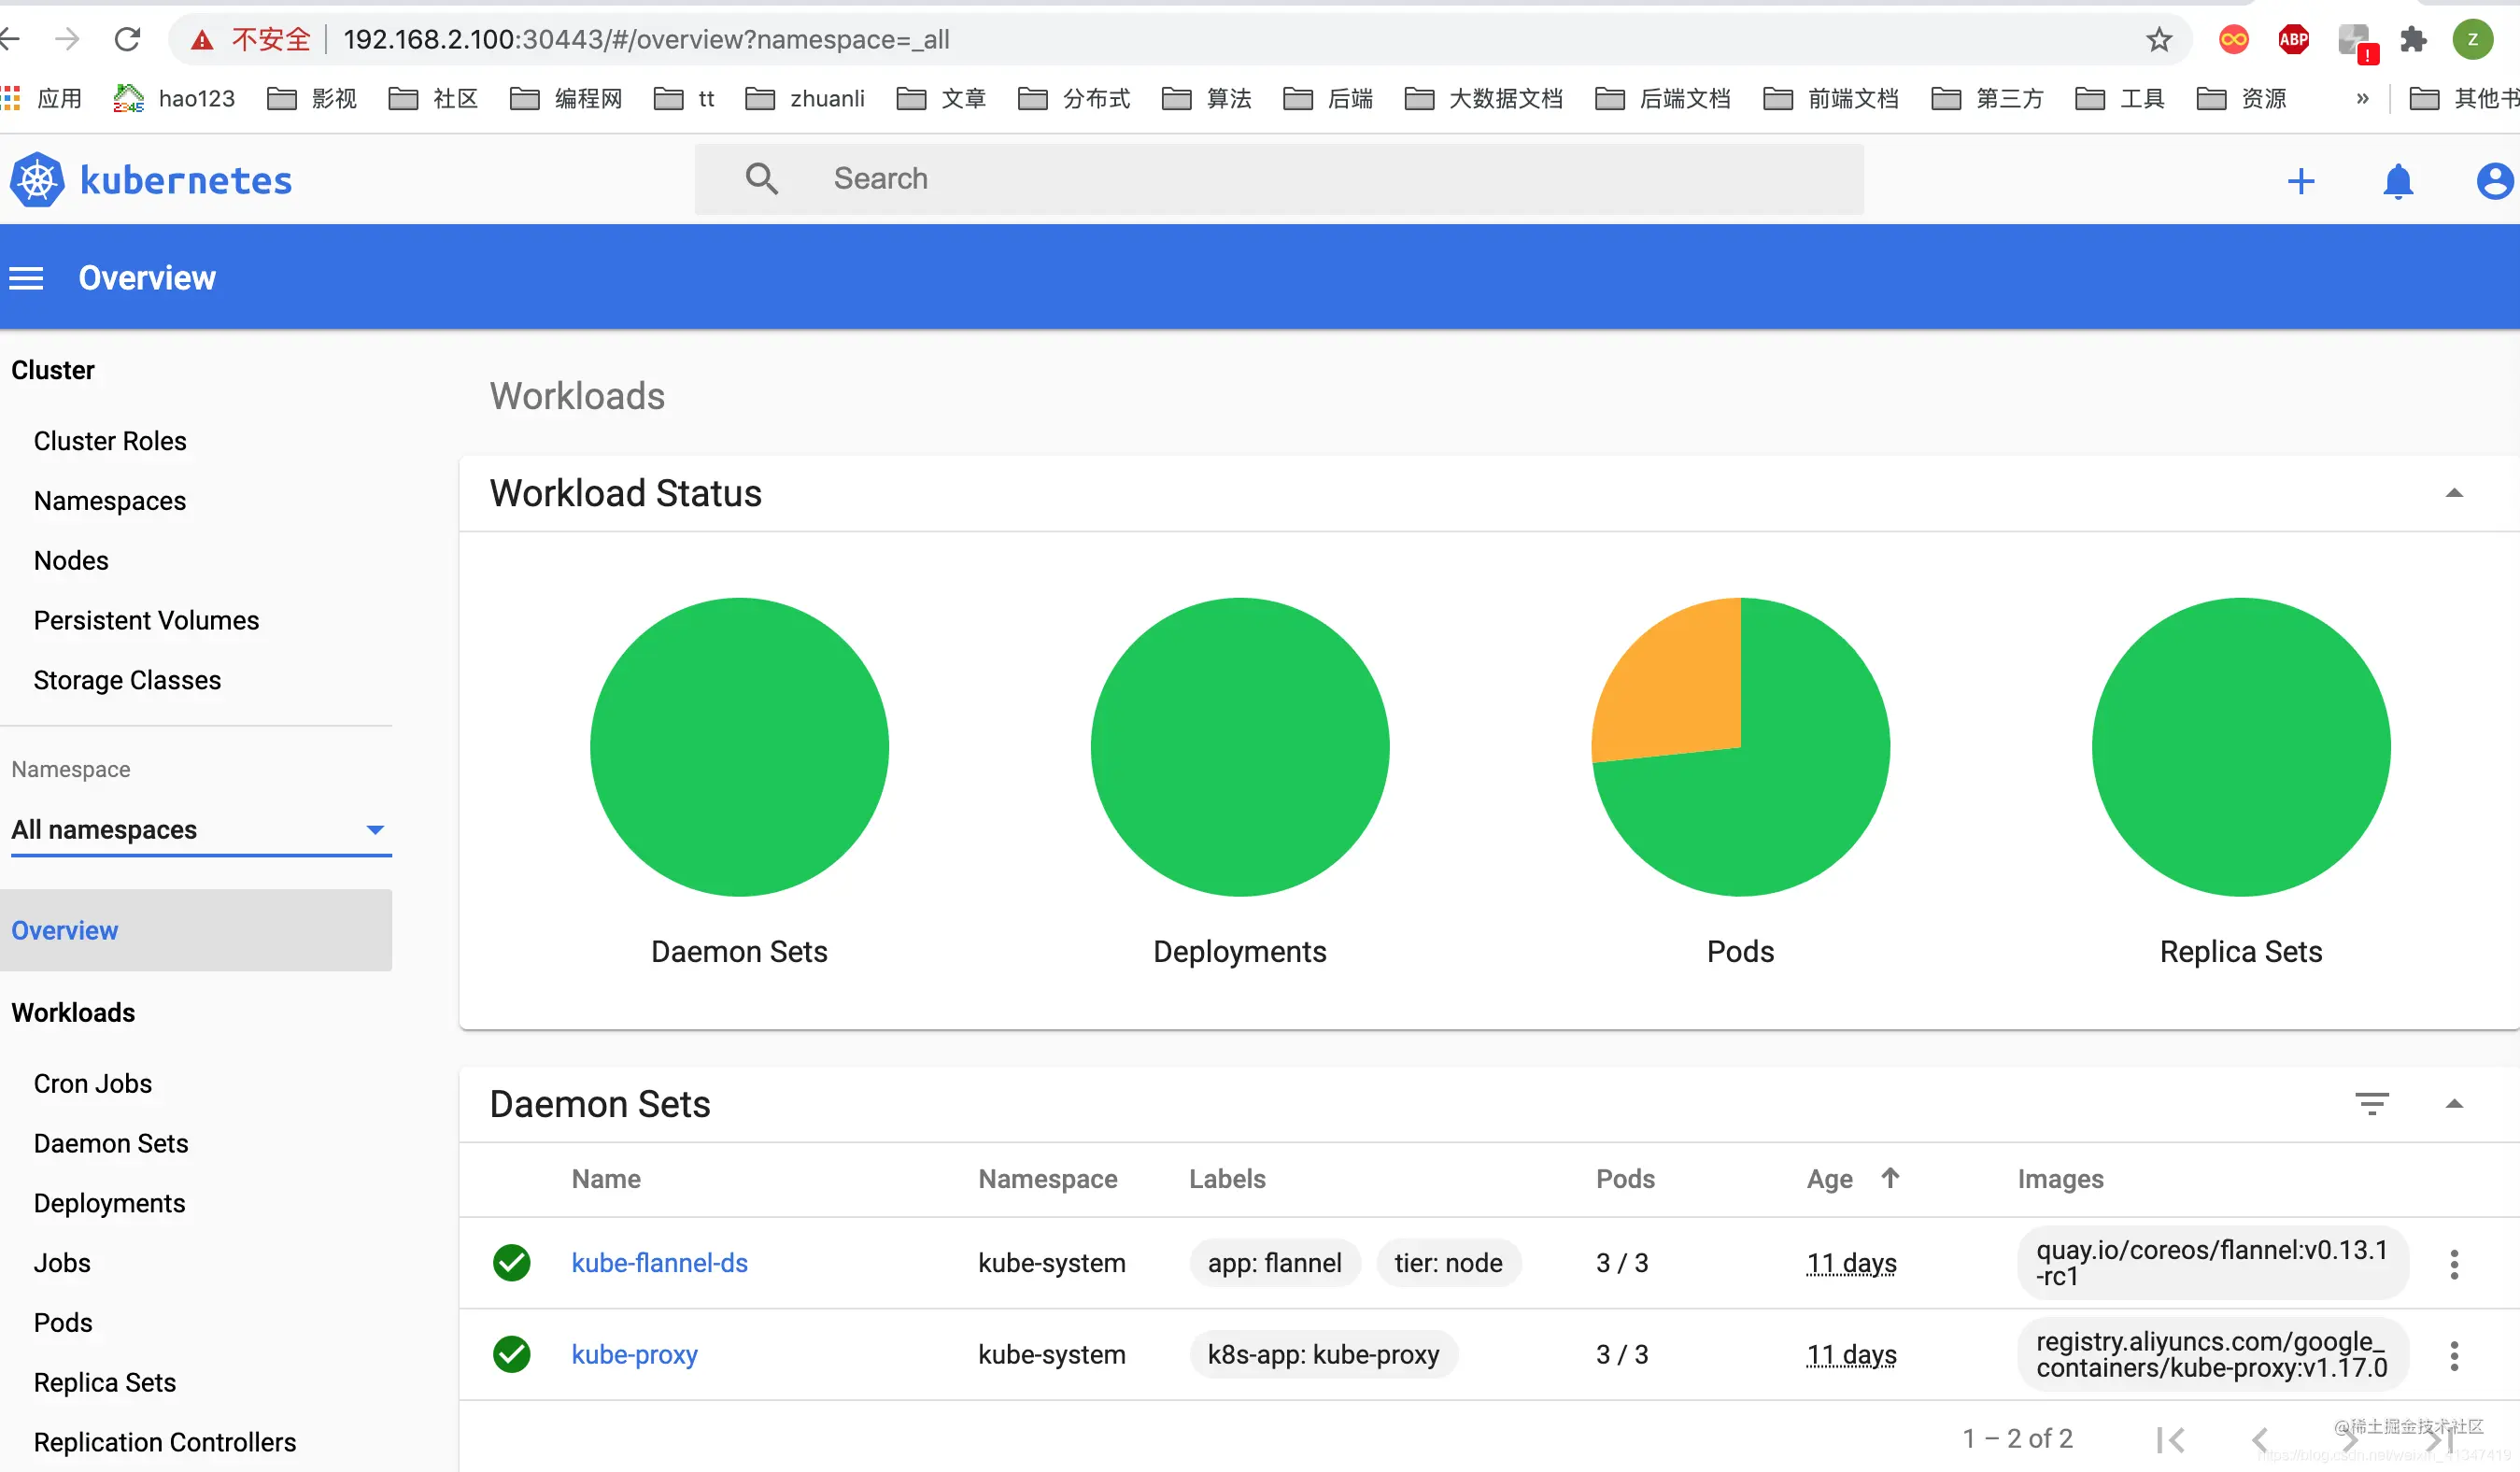Click the insecure connection warning icon
2520x1472 pixels.
pyautogui.click(x=202, y=39)
